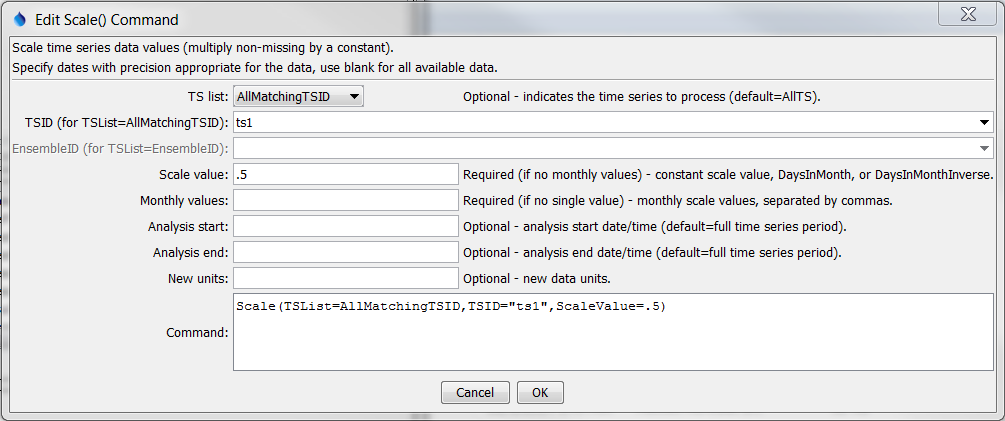Viewport: 1005px width, 421px height.
Task: Click the "Monthly values:" label
Action: point(184,200)
